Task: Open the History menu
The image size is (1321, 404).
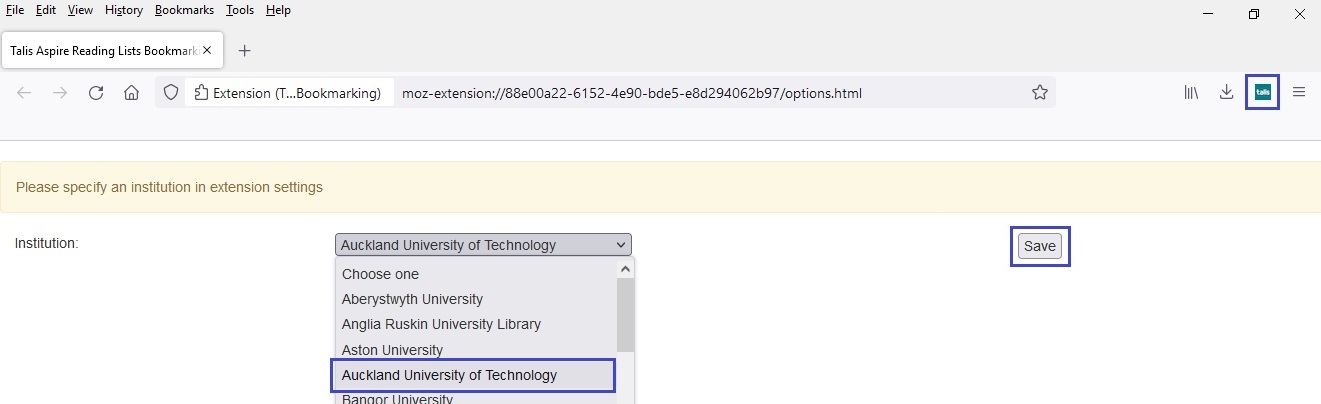Action: (124, 10)
